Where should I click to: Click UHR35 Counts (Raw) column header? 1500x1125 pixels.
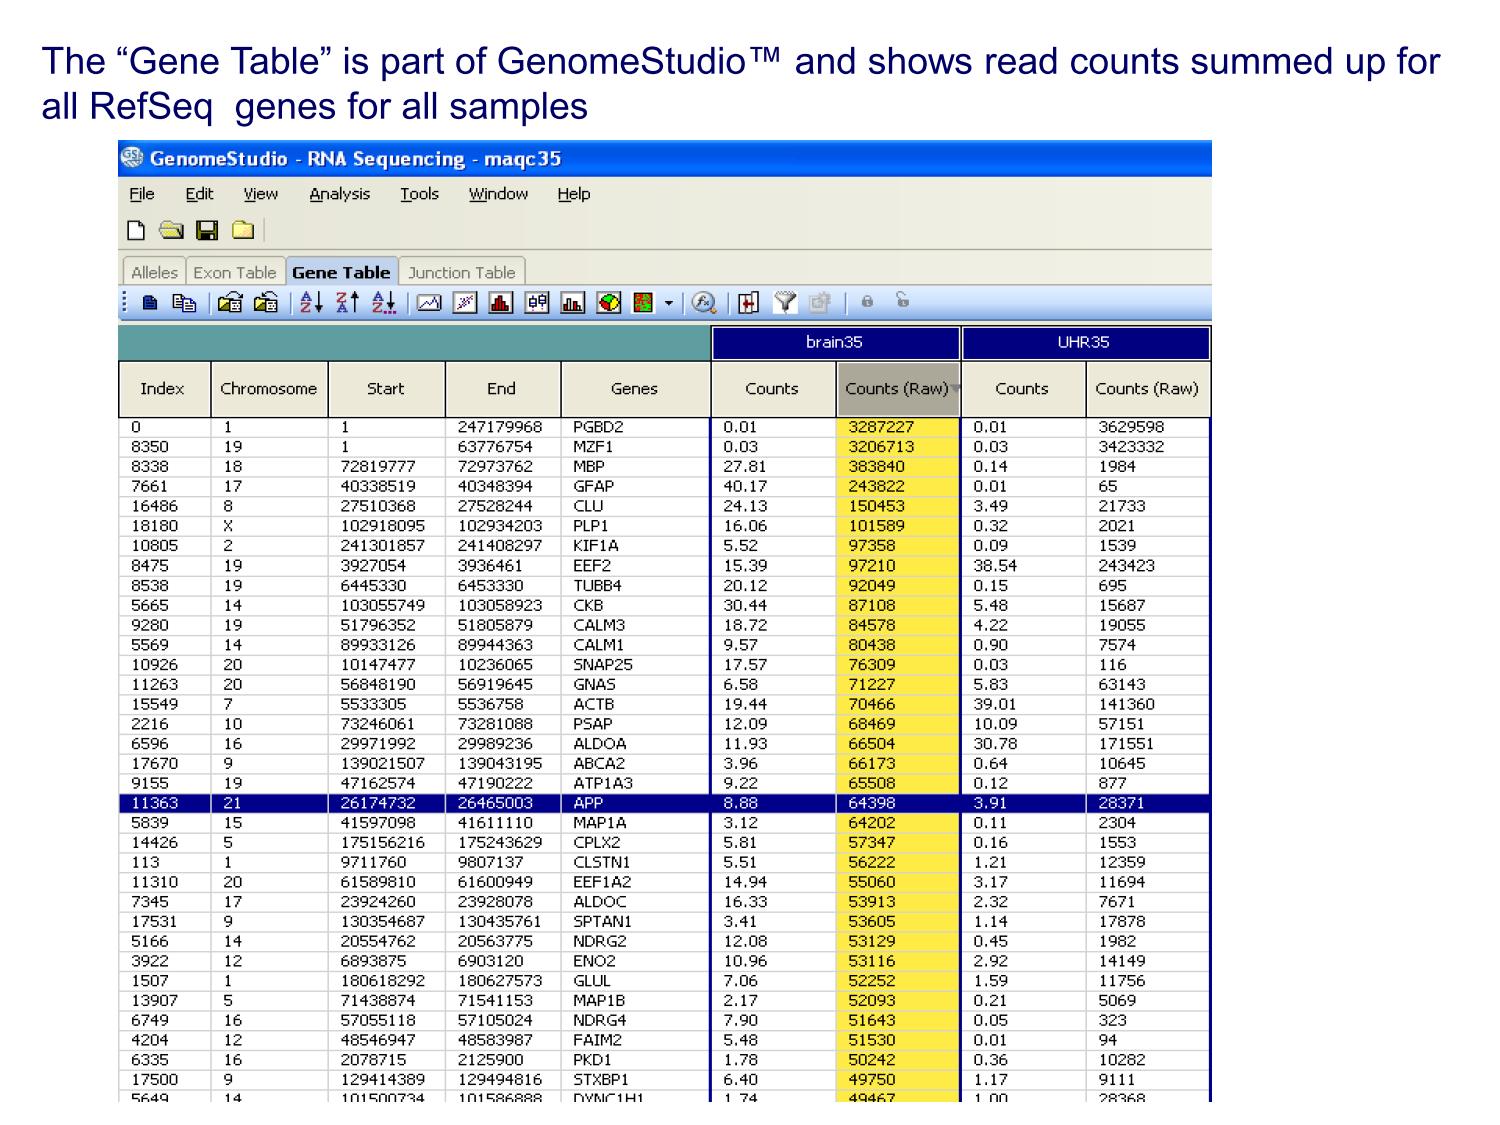pos(1147,389)
